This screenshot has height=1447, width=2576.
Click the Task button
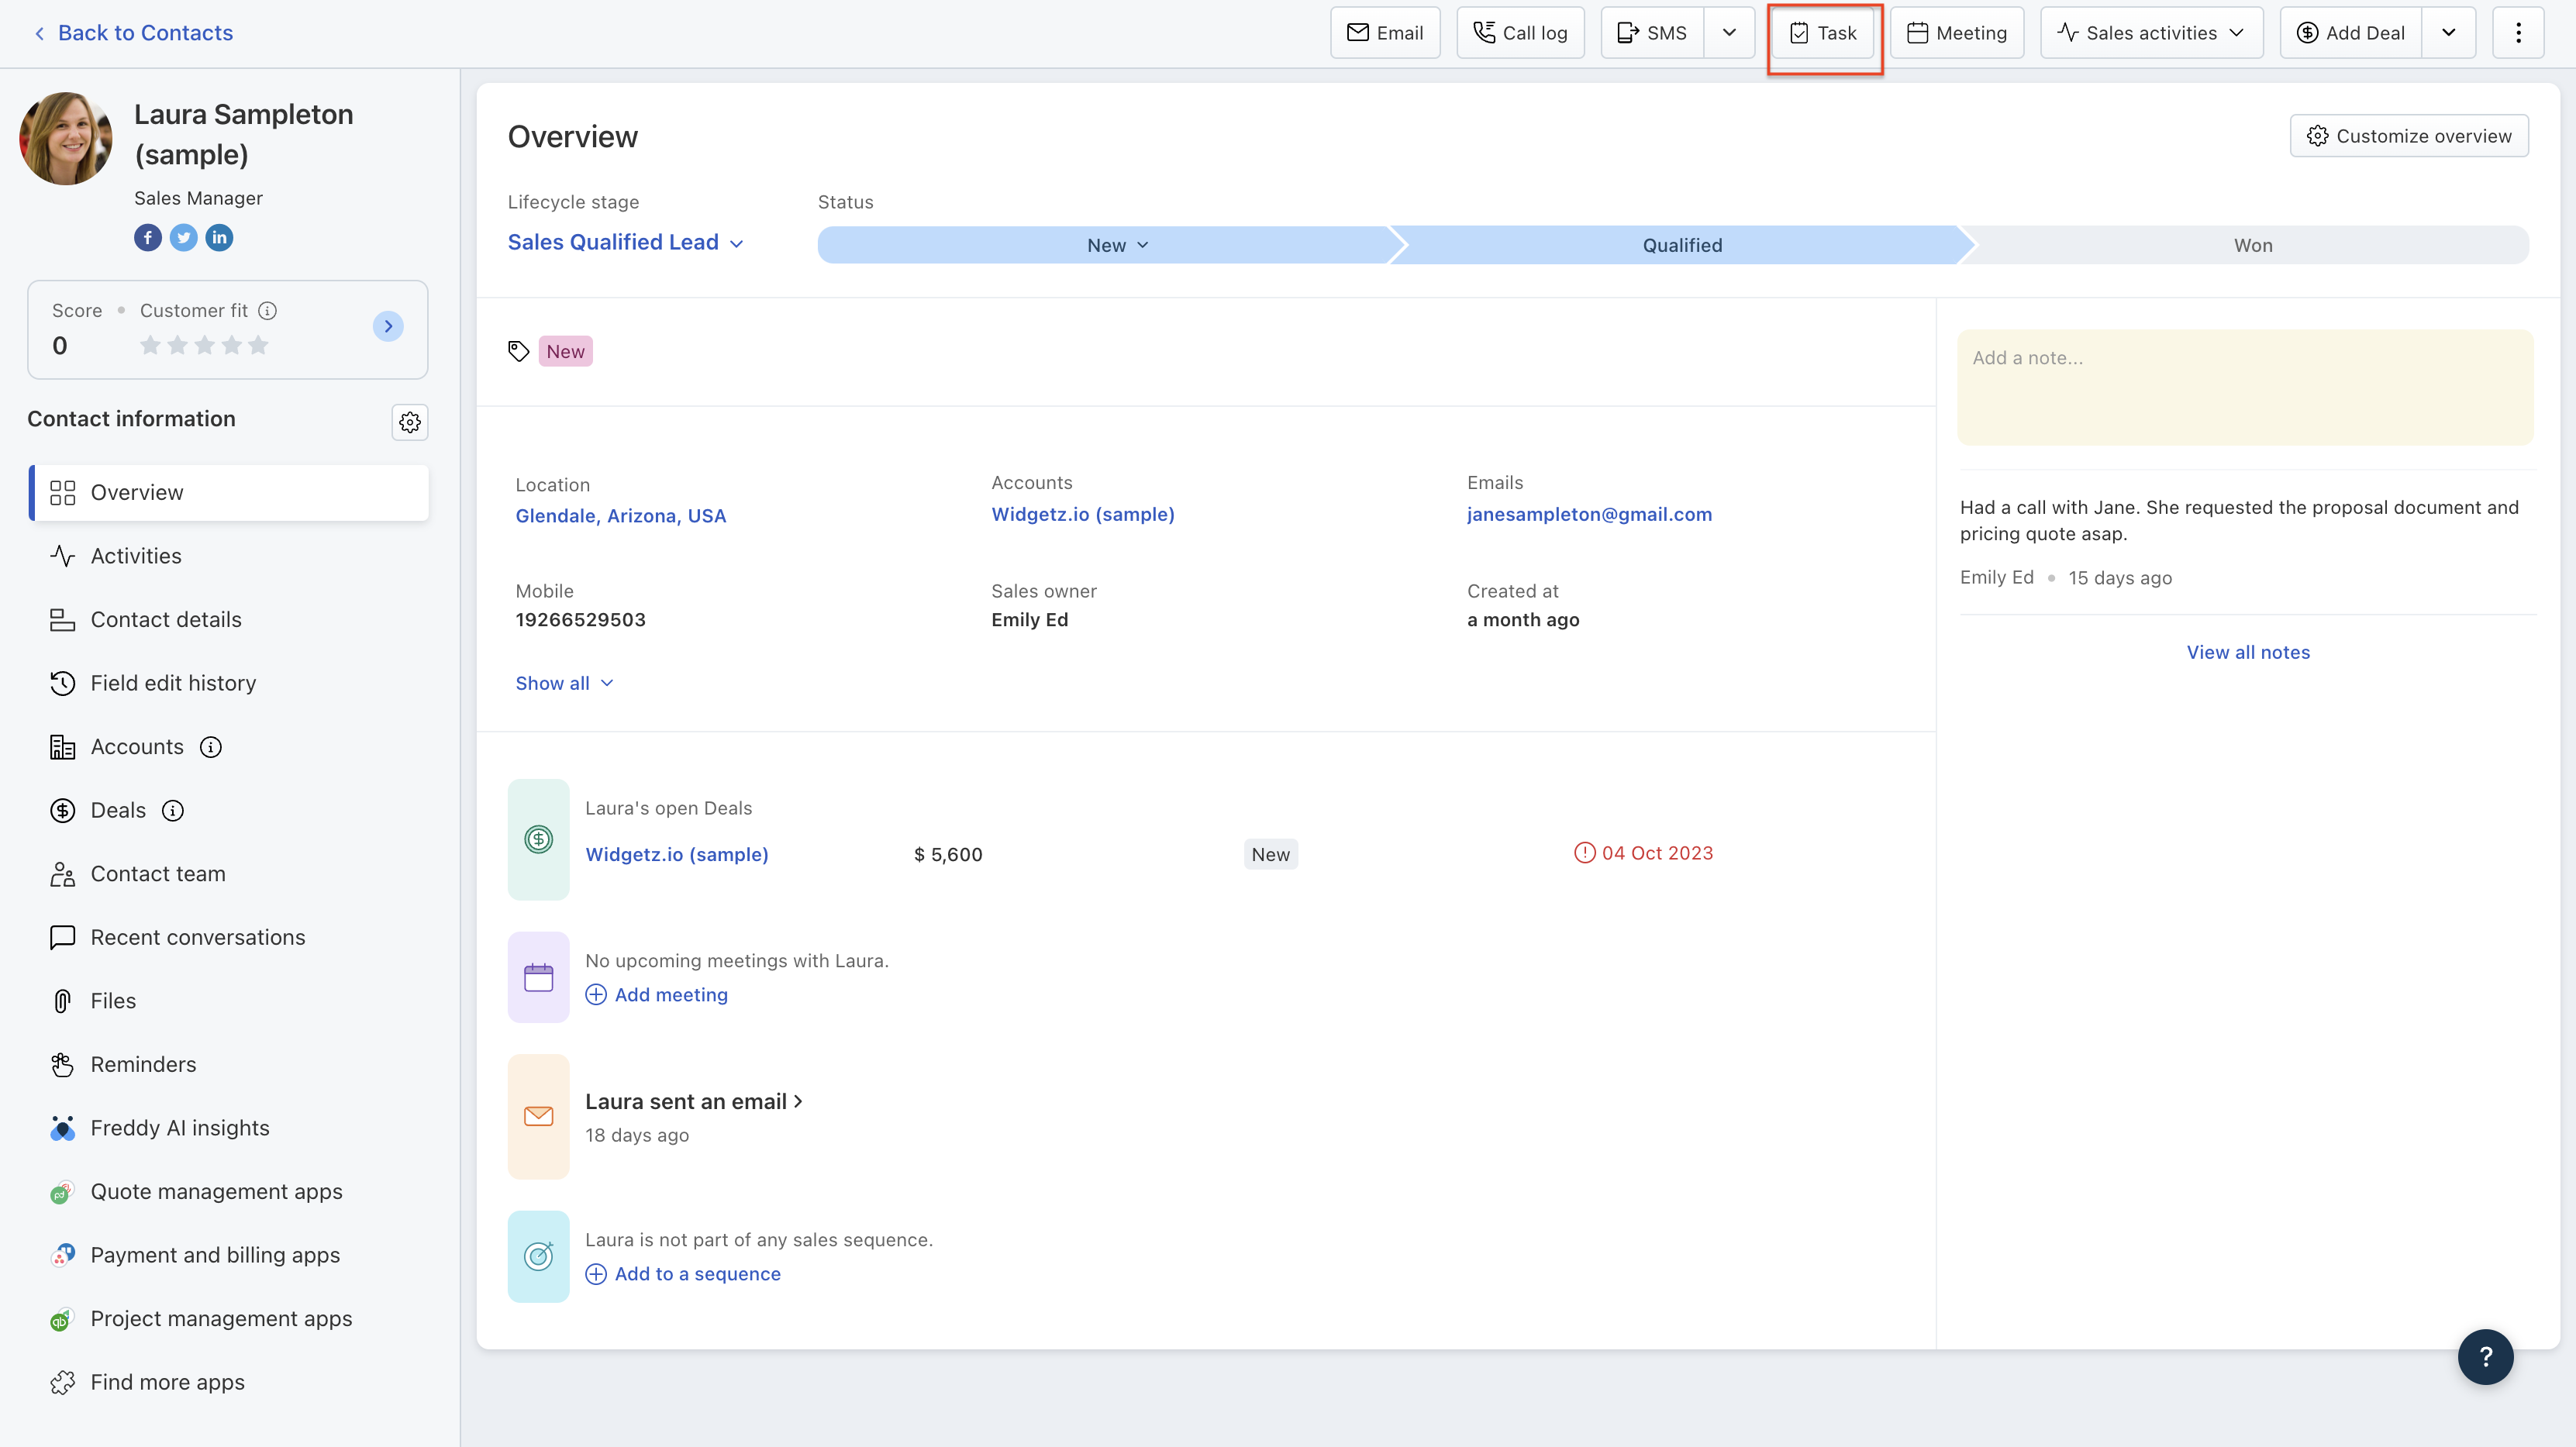pos(1823,33)
